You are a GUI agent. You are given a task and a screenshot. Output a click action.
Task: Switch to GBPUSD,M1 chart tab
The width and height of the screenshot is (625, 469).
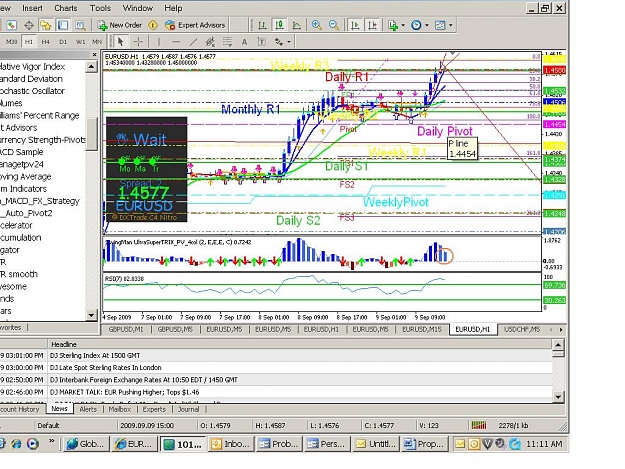point(126,330)
